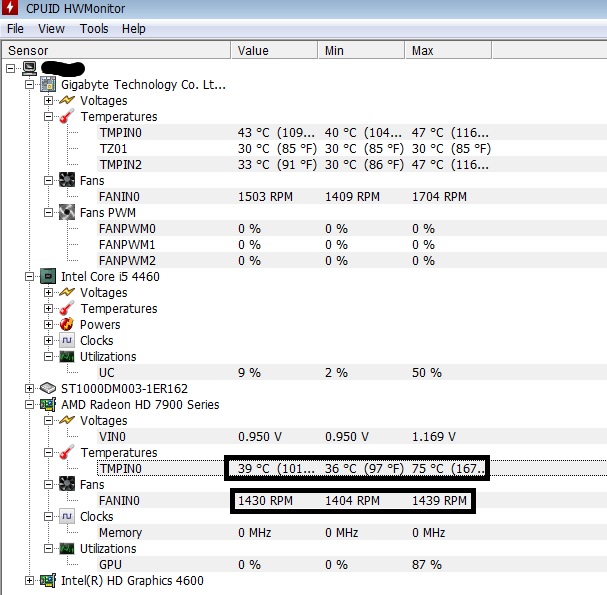
Task: Open the File menu
Action: (15, 29)
